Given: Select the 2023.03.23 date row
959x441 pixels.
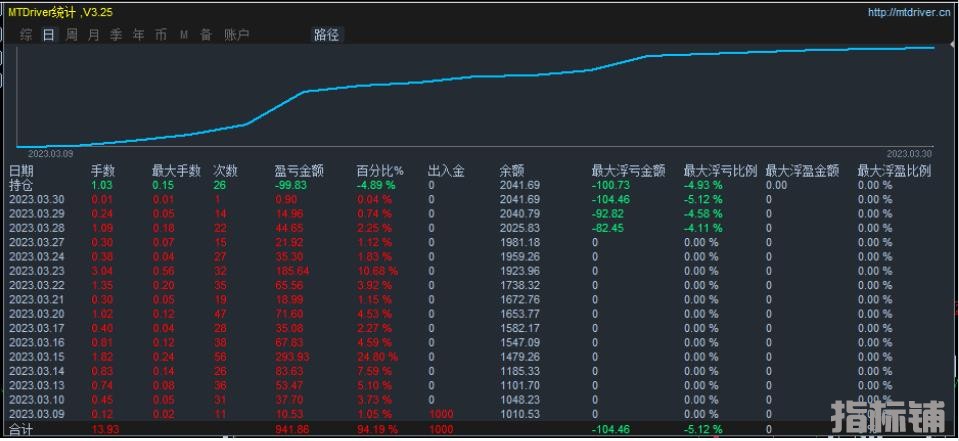Looking at the screenshot, I should [37, 271].
